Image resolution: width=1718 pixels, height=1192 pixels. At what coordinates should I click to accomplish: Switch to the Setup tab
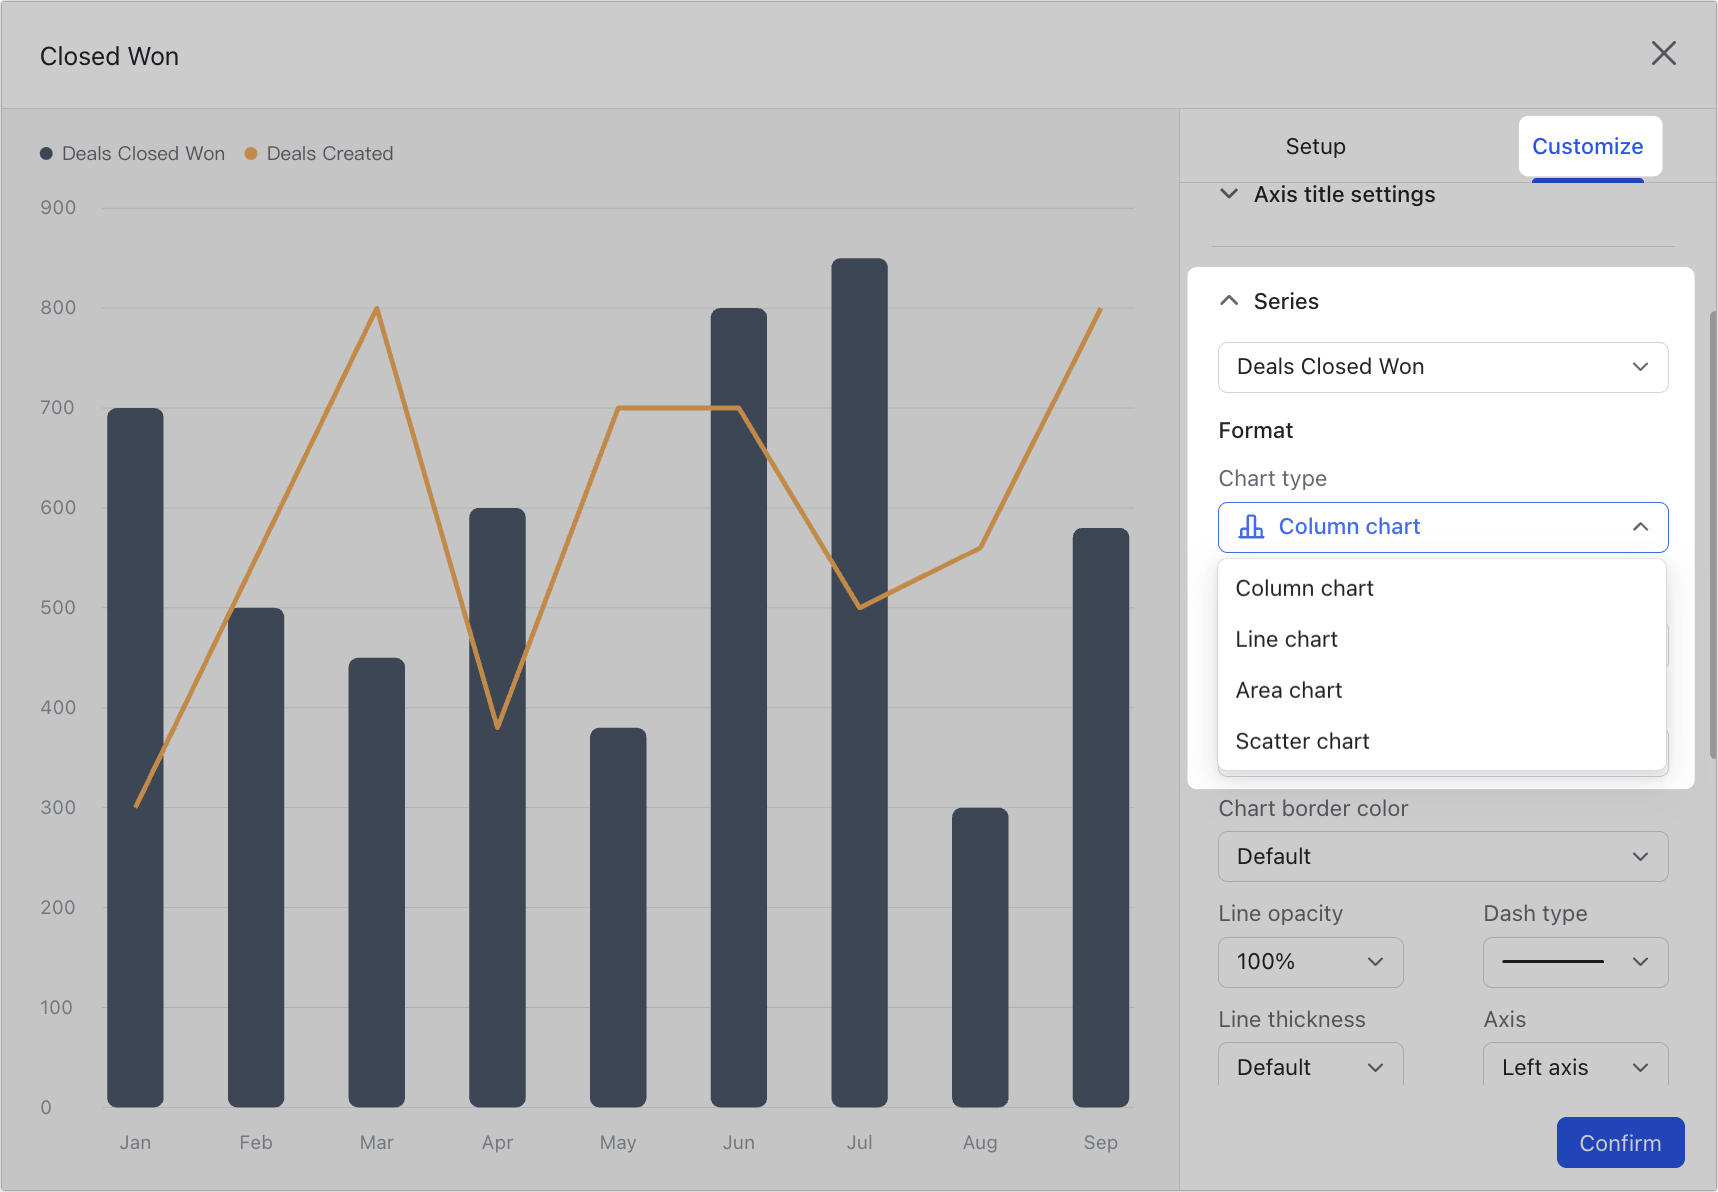coord(1315,147)
